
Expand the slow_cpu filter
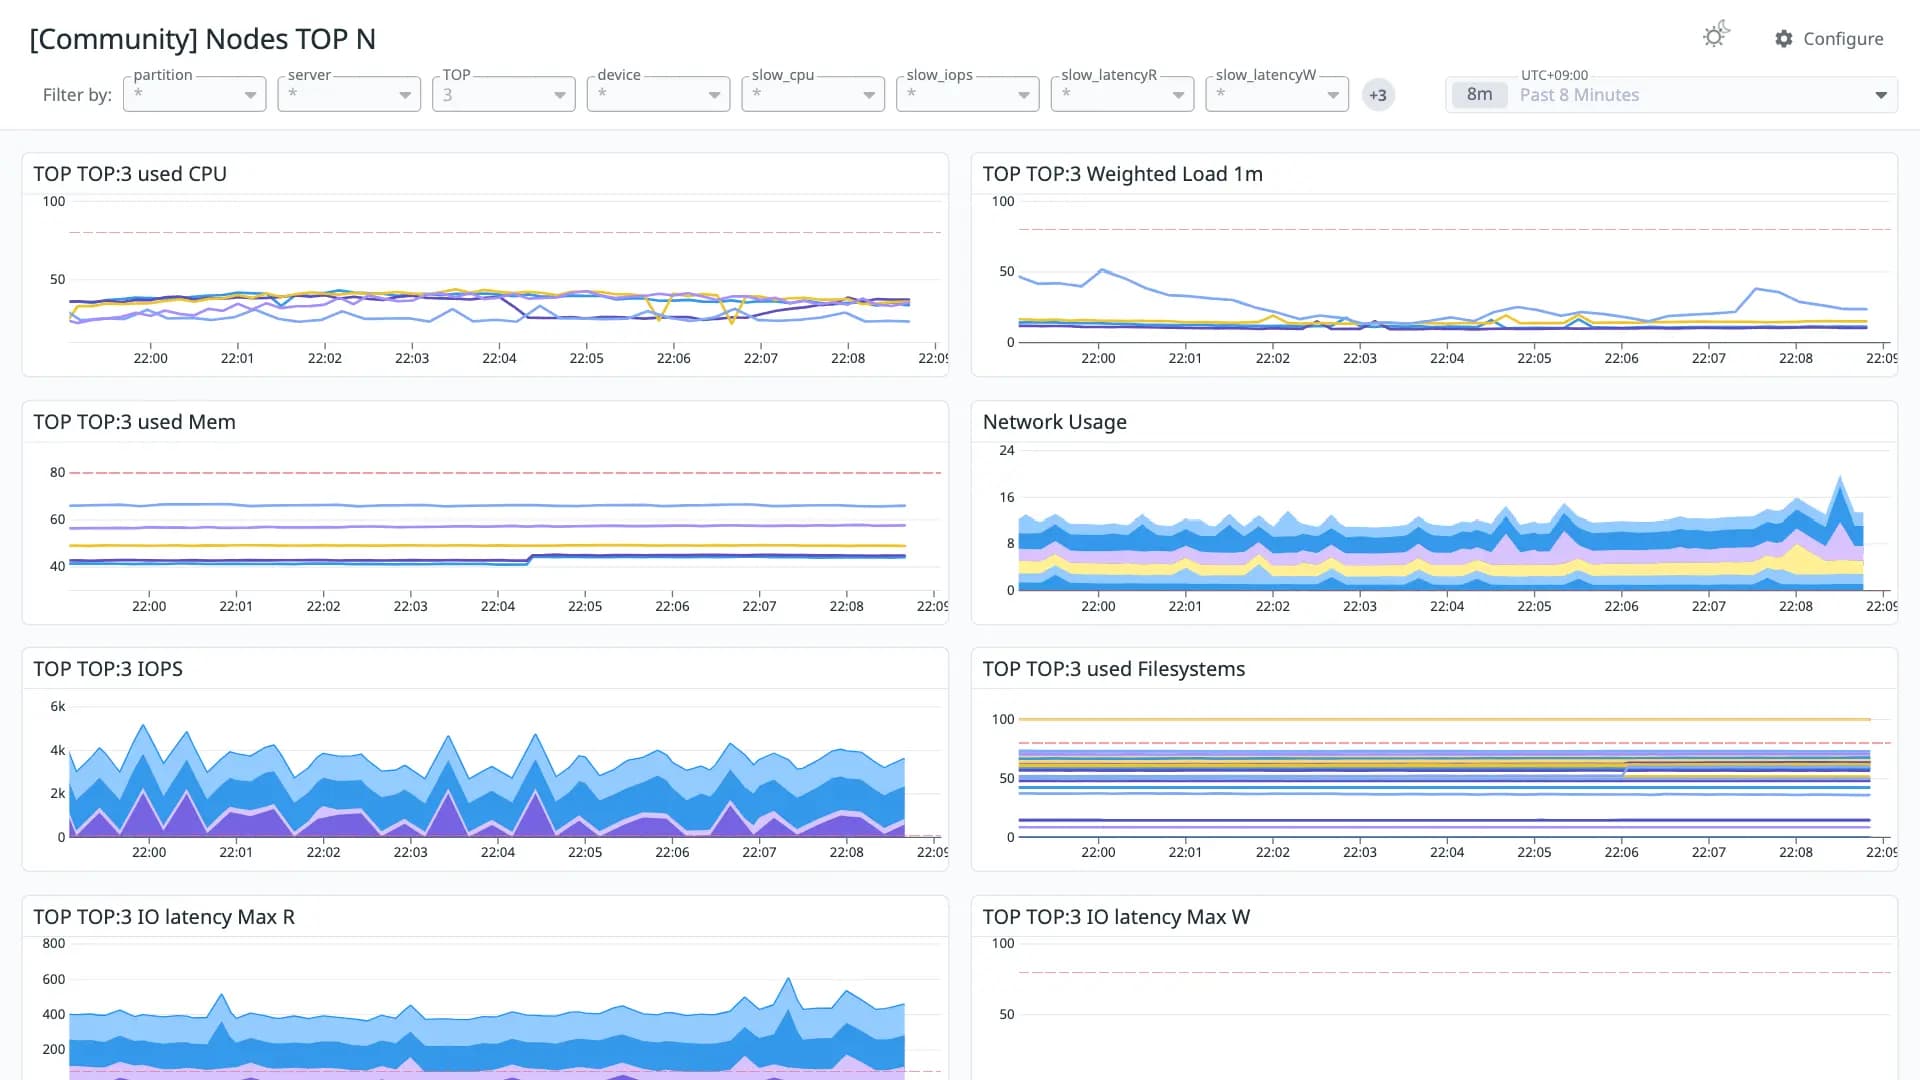pos(813,94)
